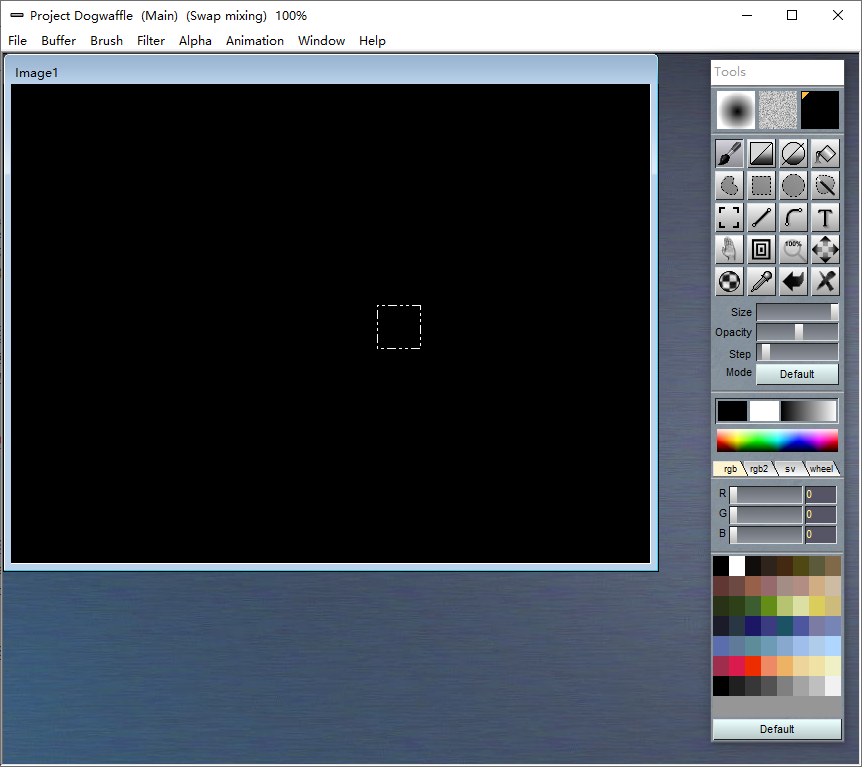Select the rectangle selection tool
Screen dimensions: 862x767
click(x=761, y=185)
